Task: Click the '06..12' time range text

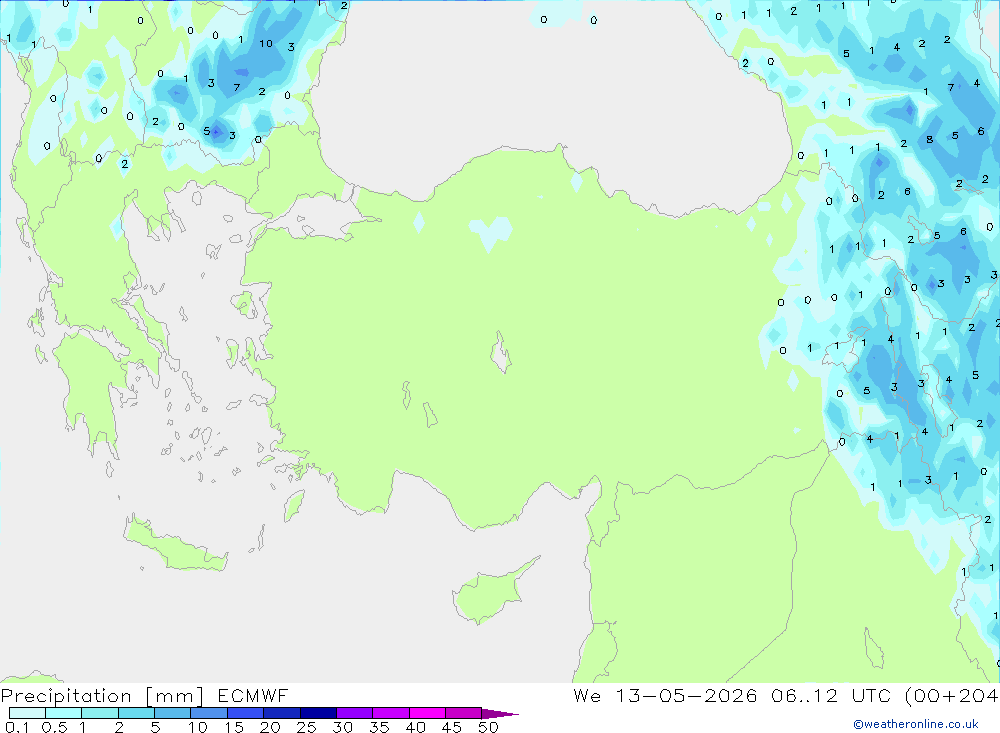Action: pos(804,695)
